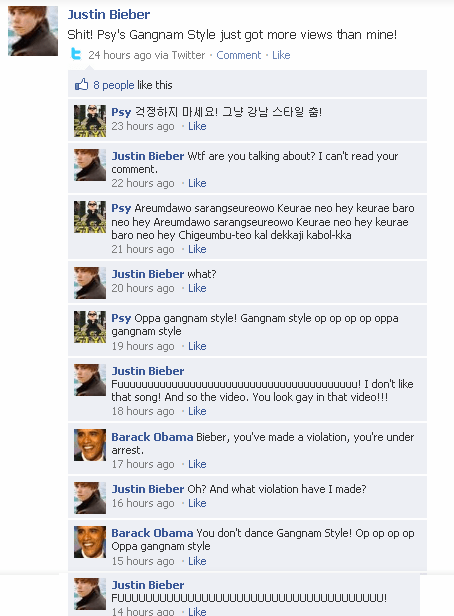This screenshot has height=616, width=454.
Task: Click Psy's avatar on the Korean-text comment
Action: point(90,121)
